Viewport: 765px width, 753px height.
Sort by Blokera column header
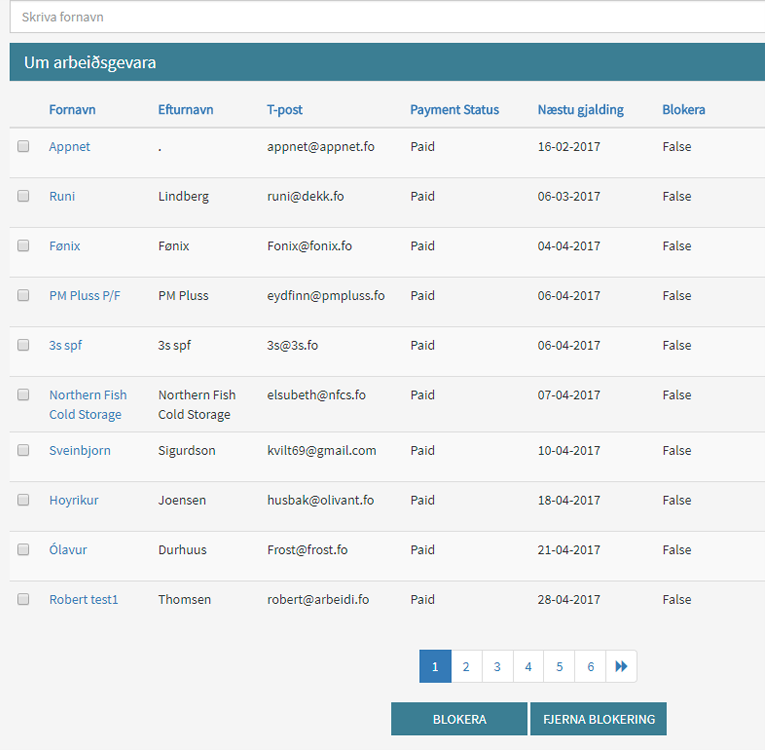pos(684,109)
